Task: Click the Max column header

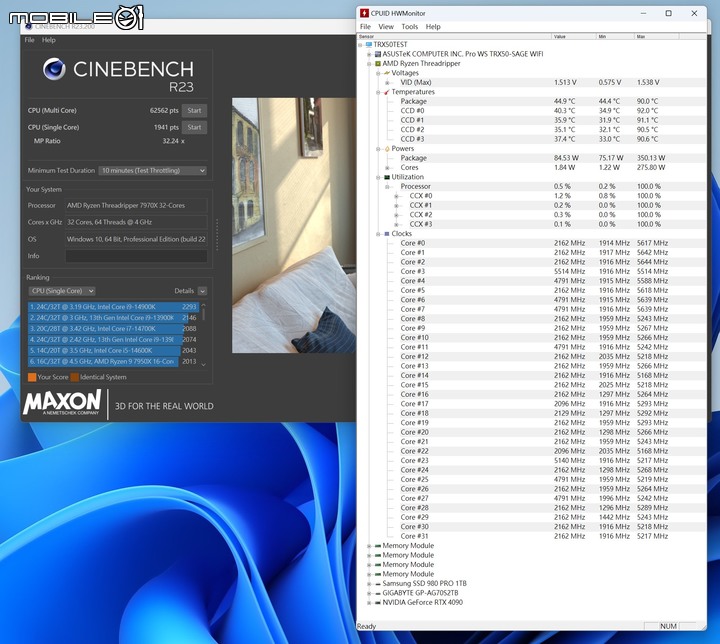Action: [656, 36]
